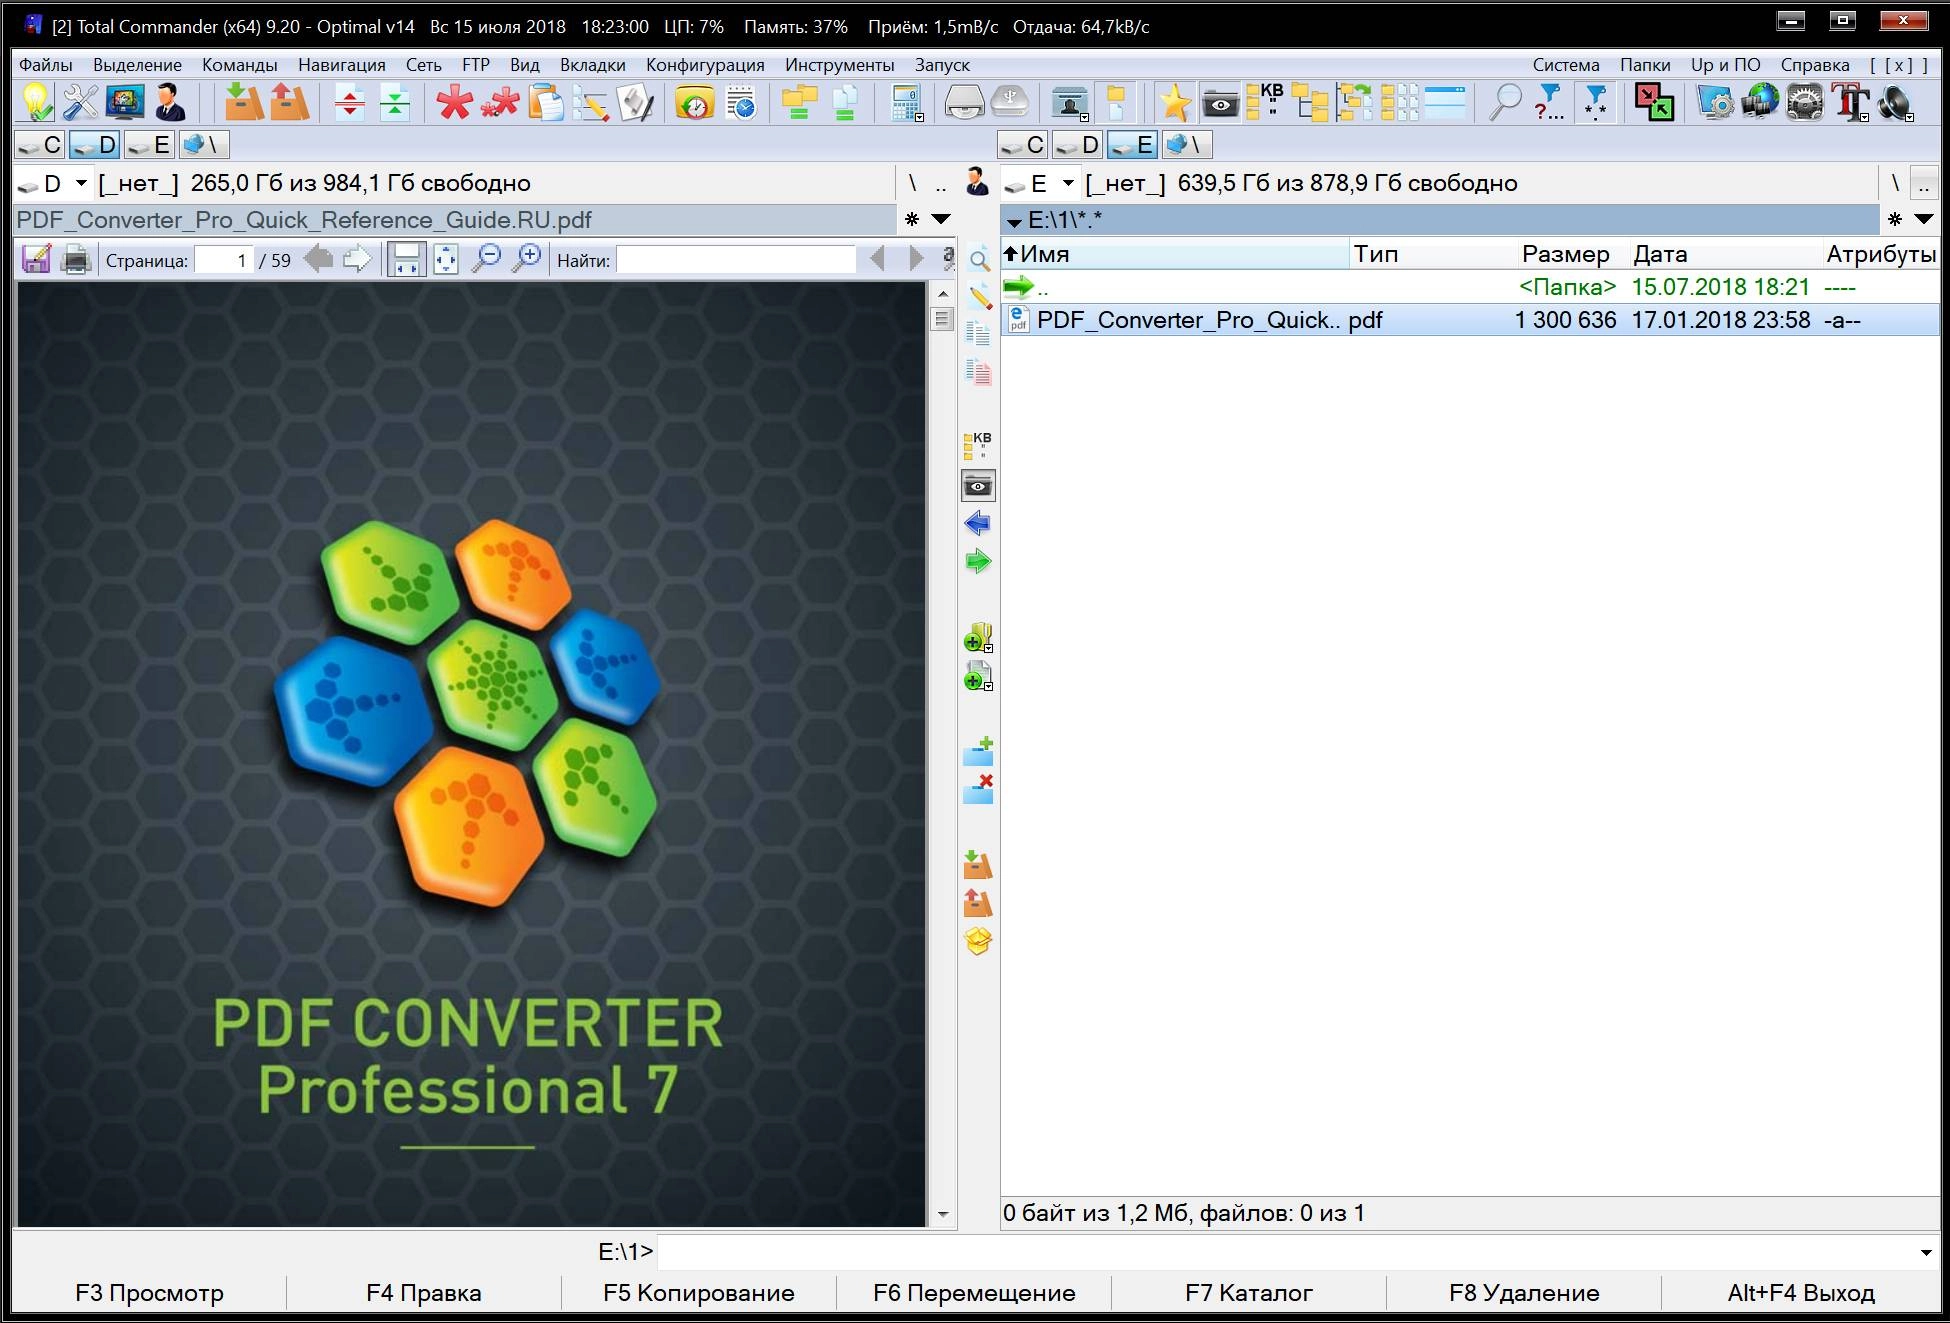
Task: Toggle the eye icon in vertical button bar
Action: (x=978, y=486)
